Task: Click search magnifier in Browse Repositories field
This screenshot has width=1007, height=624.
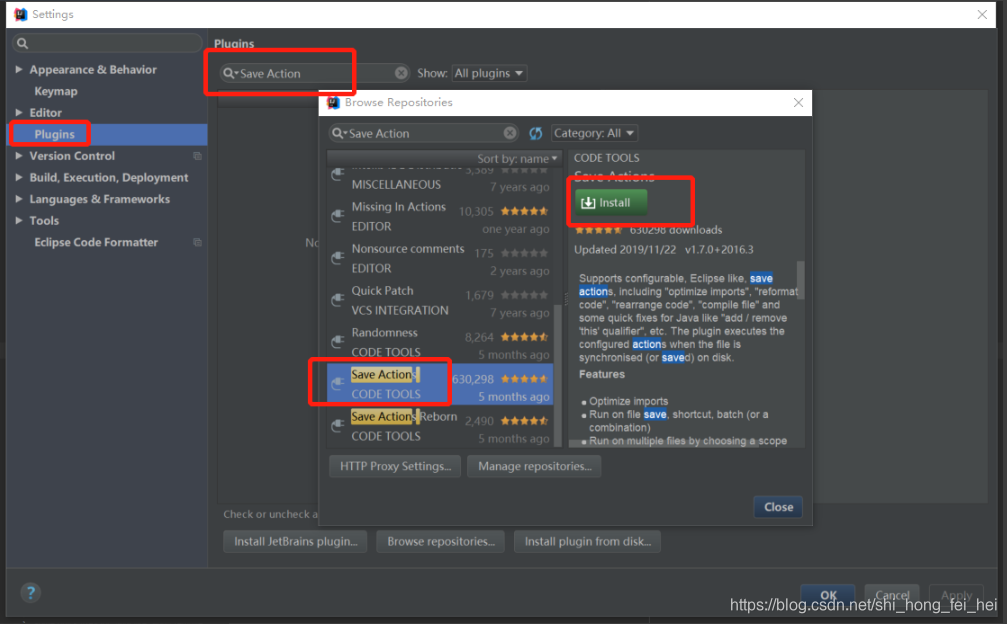Action: coord(338,133)
